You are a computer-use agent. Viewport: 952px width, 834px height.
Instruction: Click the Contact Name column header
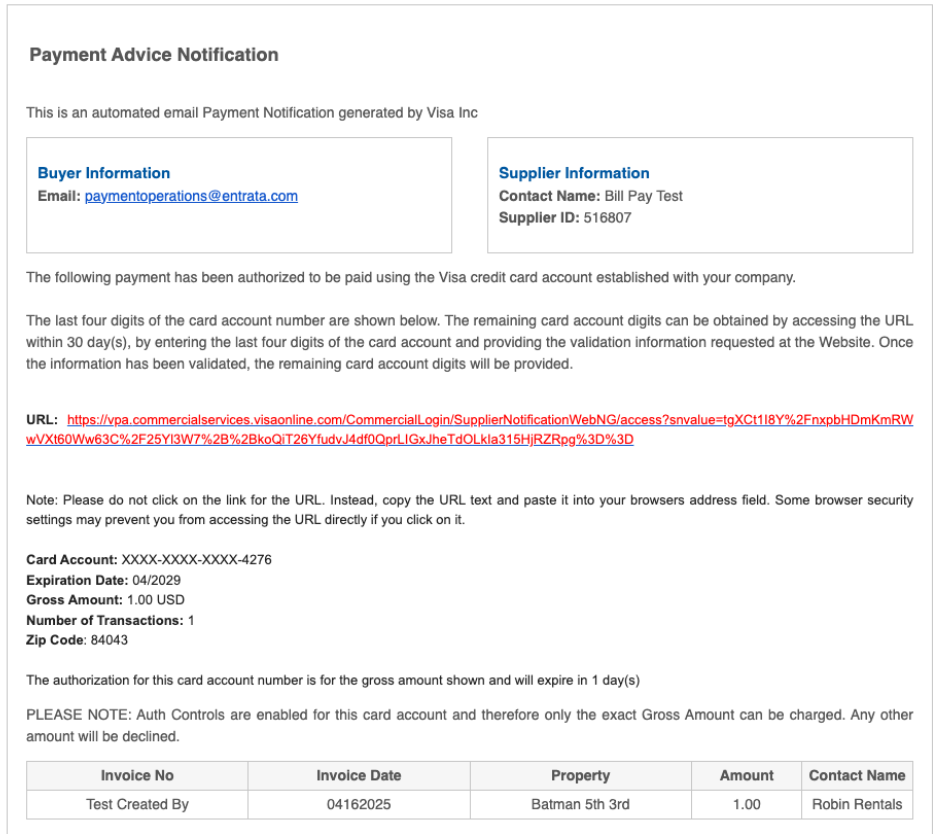pyautogui.click(x=857, y=775)
